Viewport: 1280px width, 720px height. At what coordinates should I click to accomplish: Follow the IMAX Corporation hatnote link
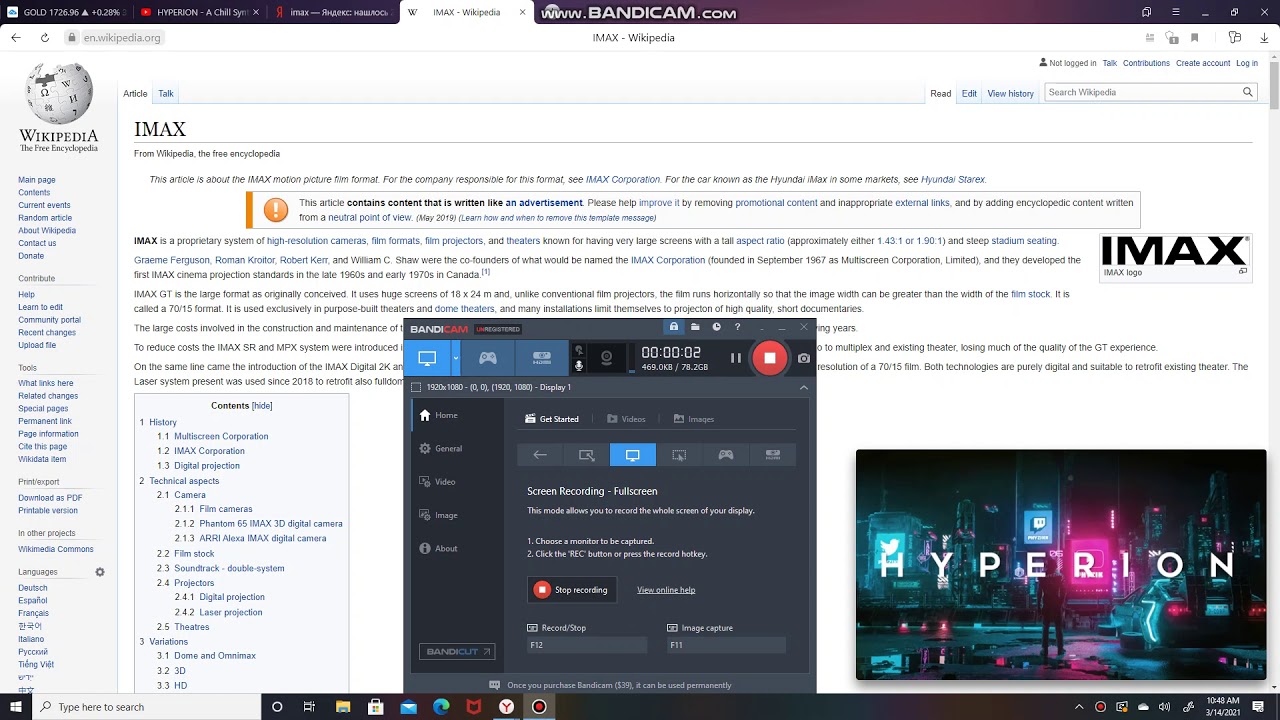[623, 180]
